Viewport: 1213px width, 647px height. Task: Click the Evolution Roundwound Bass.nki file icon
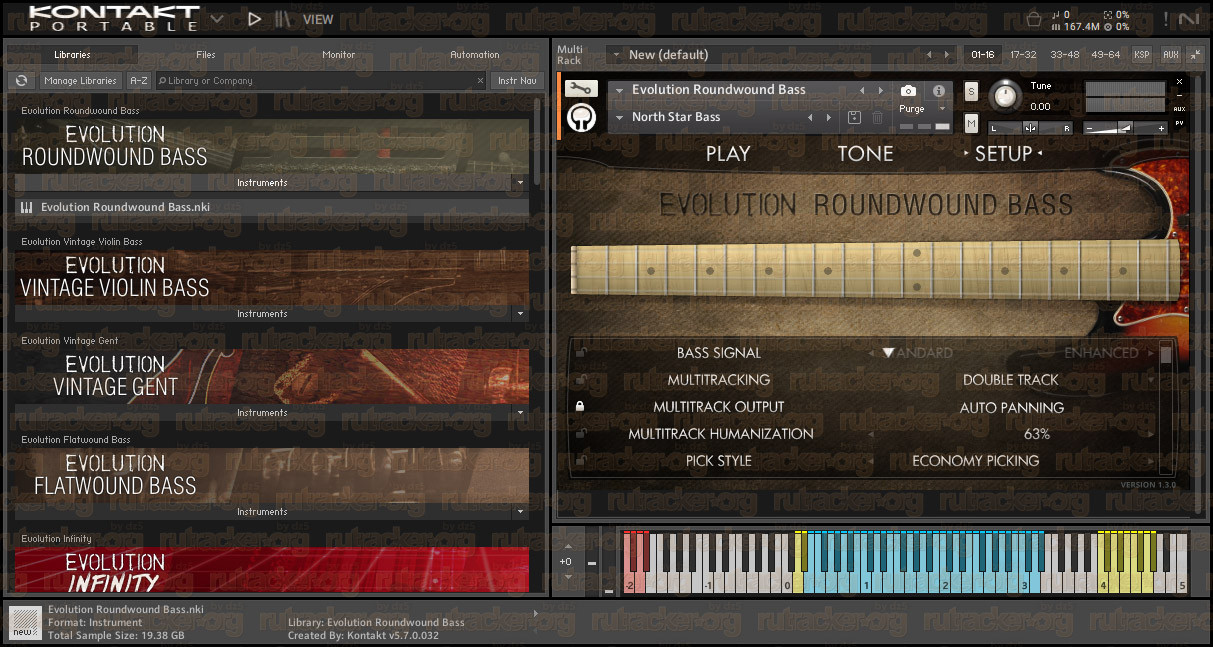[x=27, y=208]
